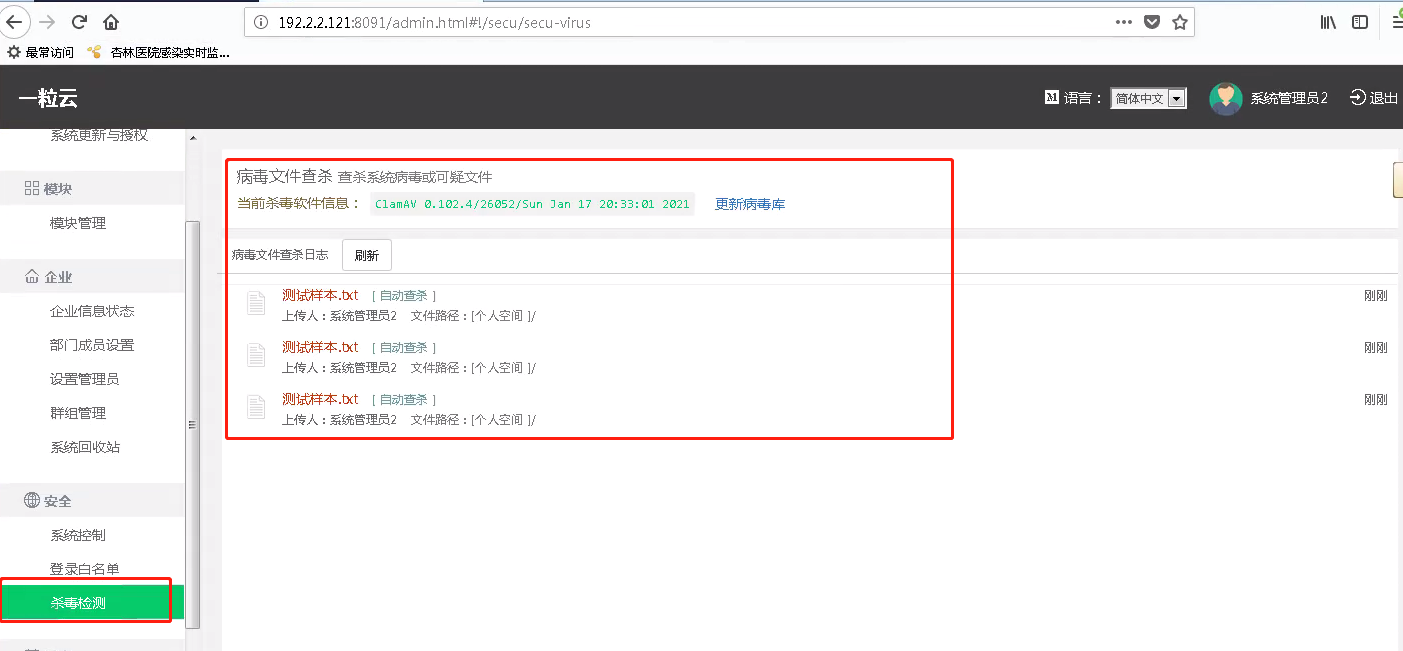The height and width of the screenshot is (651, 1403).
Task: Open 登录白名单 in sidebar
Action: [85, 569]
